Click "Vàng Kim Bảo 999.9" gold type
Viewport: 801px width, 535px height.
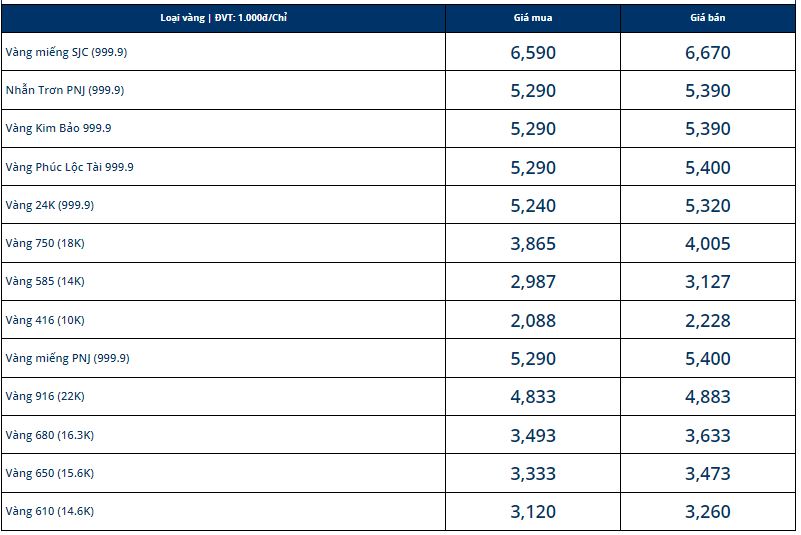point(58,128)
